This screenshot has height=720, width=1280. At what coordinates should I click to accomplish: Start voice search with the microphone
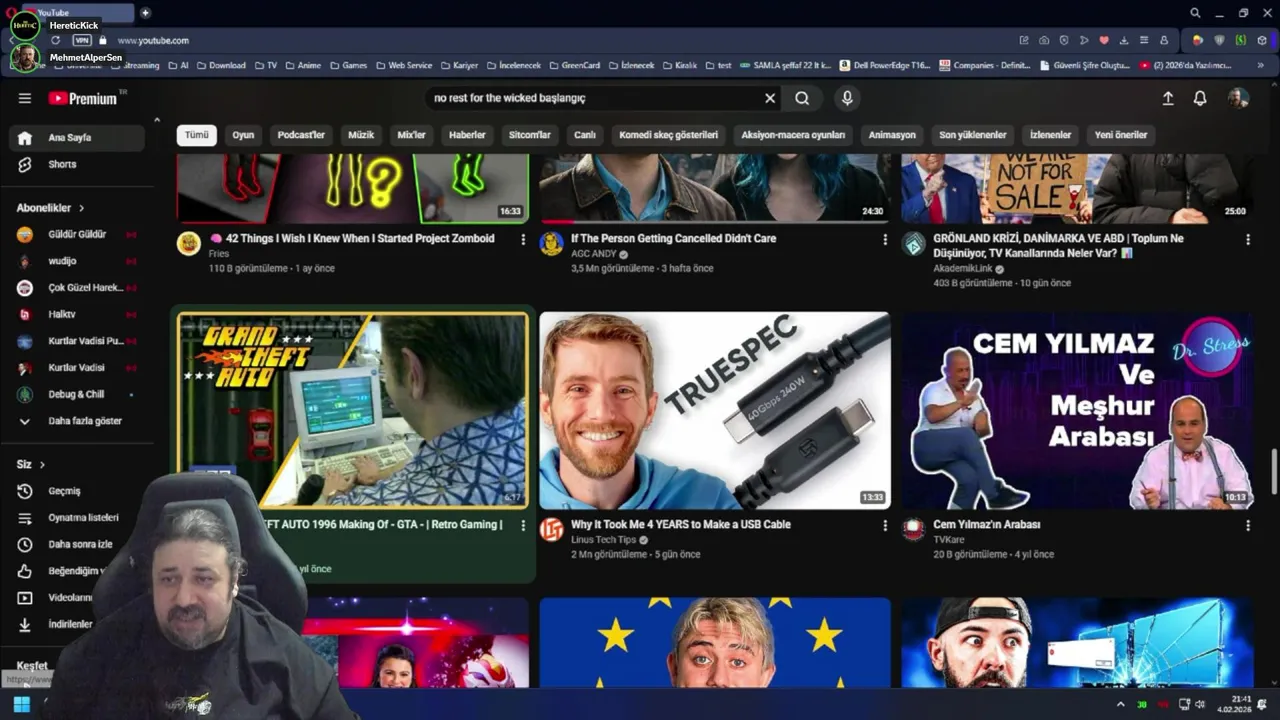pos(847,98)
